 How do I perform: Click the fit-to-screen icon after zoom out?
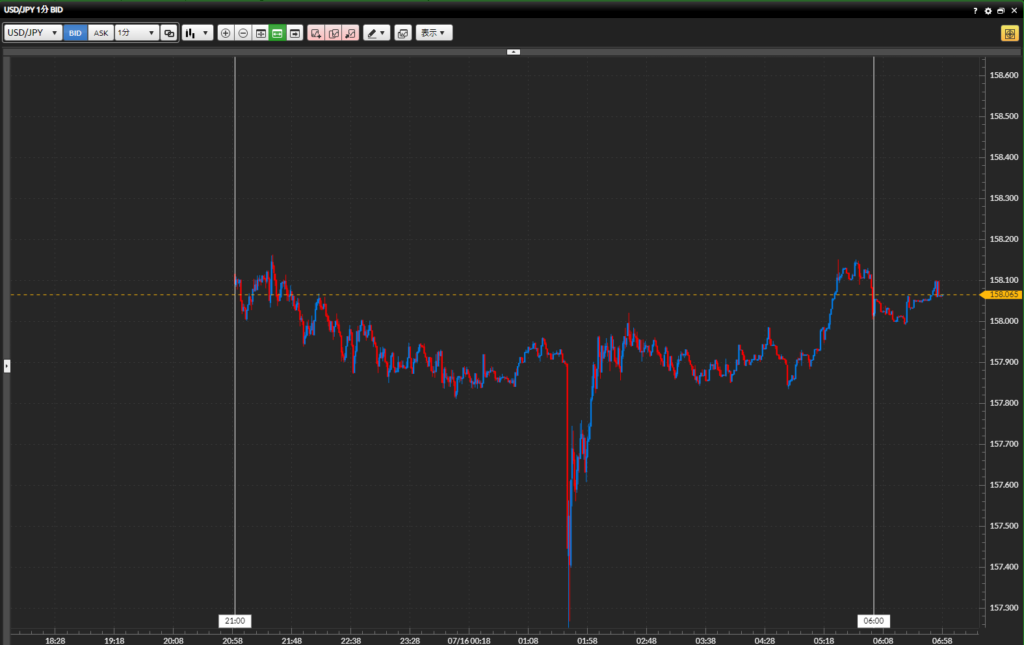260,33
